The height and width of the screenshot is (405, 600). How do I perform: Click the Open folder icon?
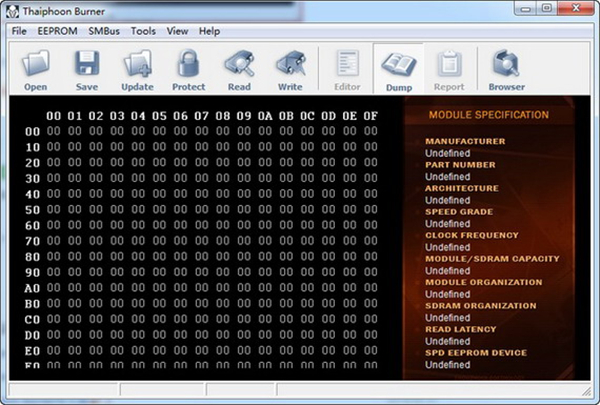[35, 66]
